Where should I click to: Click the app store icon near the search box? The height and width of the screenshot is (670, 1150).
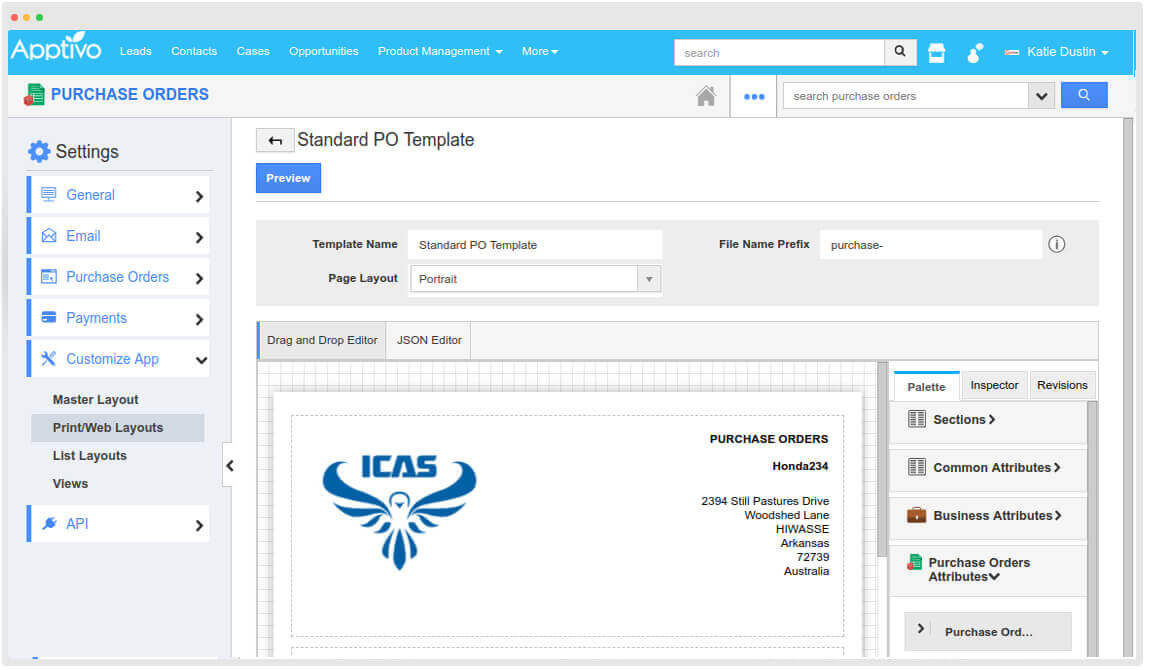(x=936, y=52)
